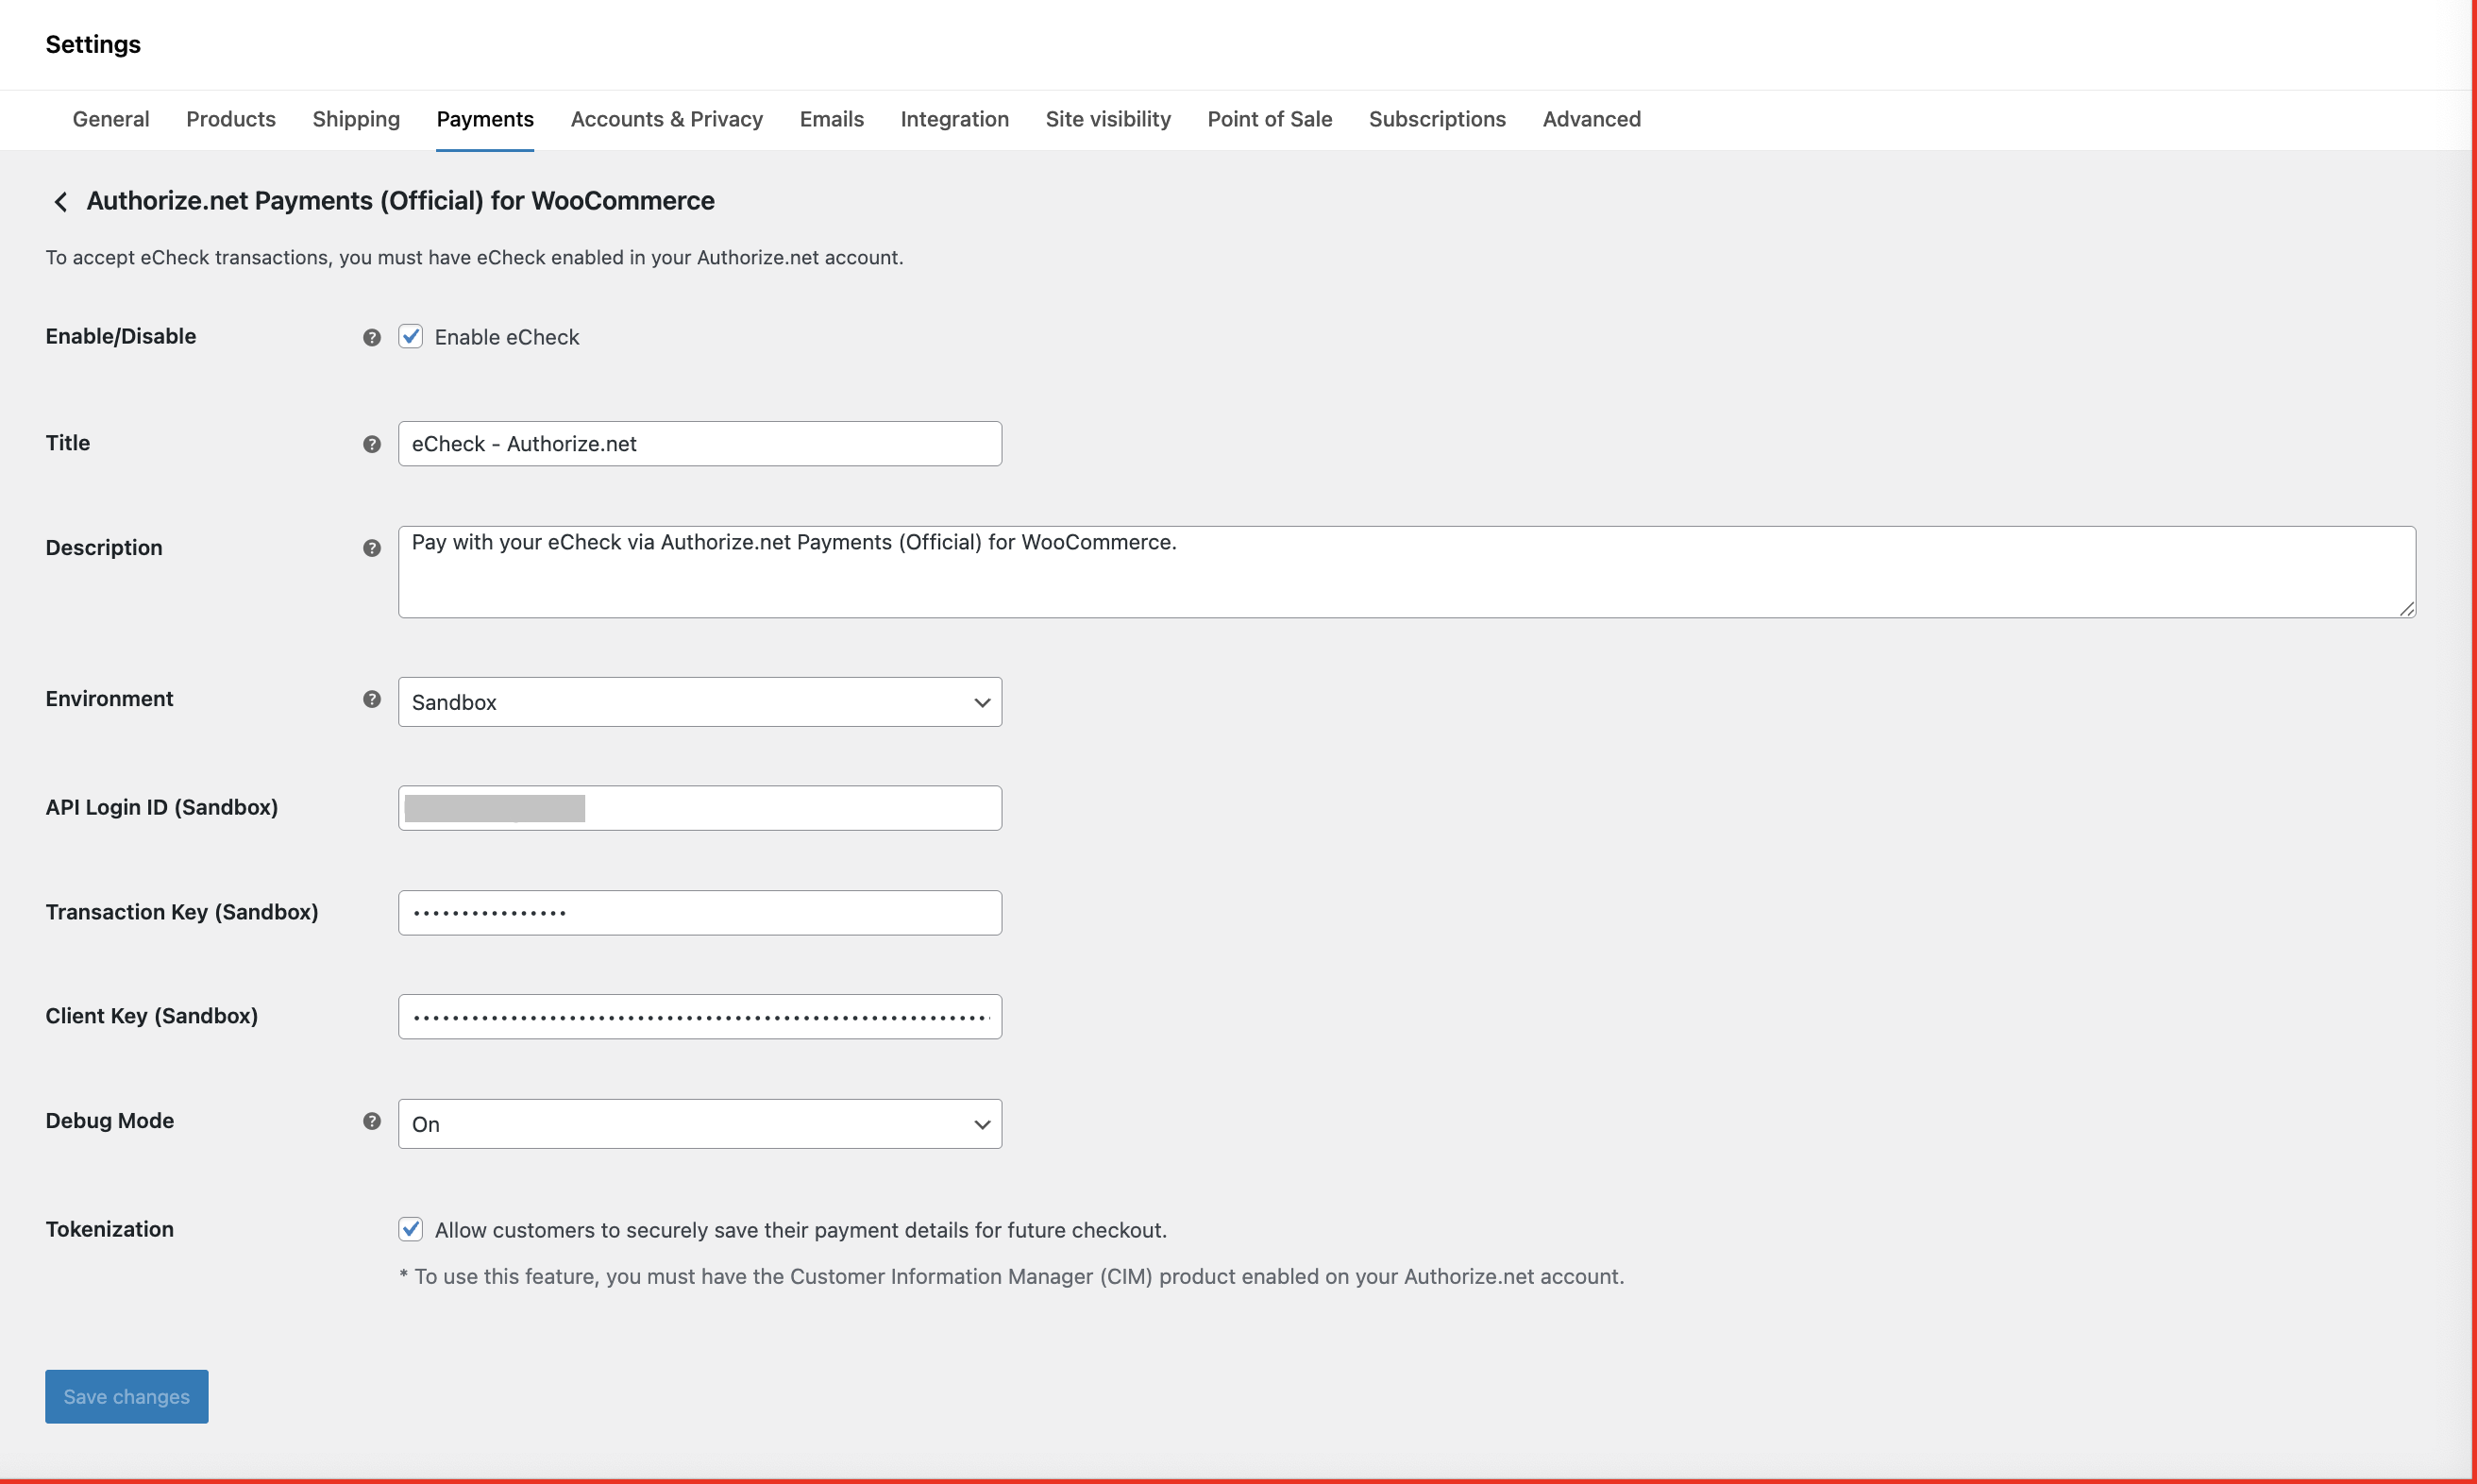Screen dimensions: 2477x1484
Task: Show Debug Mode help tooltip
Action: click(x=372, y=1121)
